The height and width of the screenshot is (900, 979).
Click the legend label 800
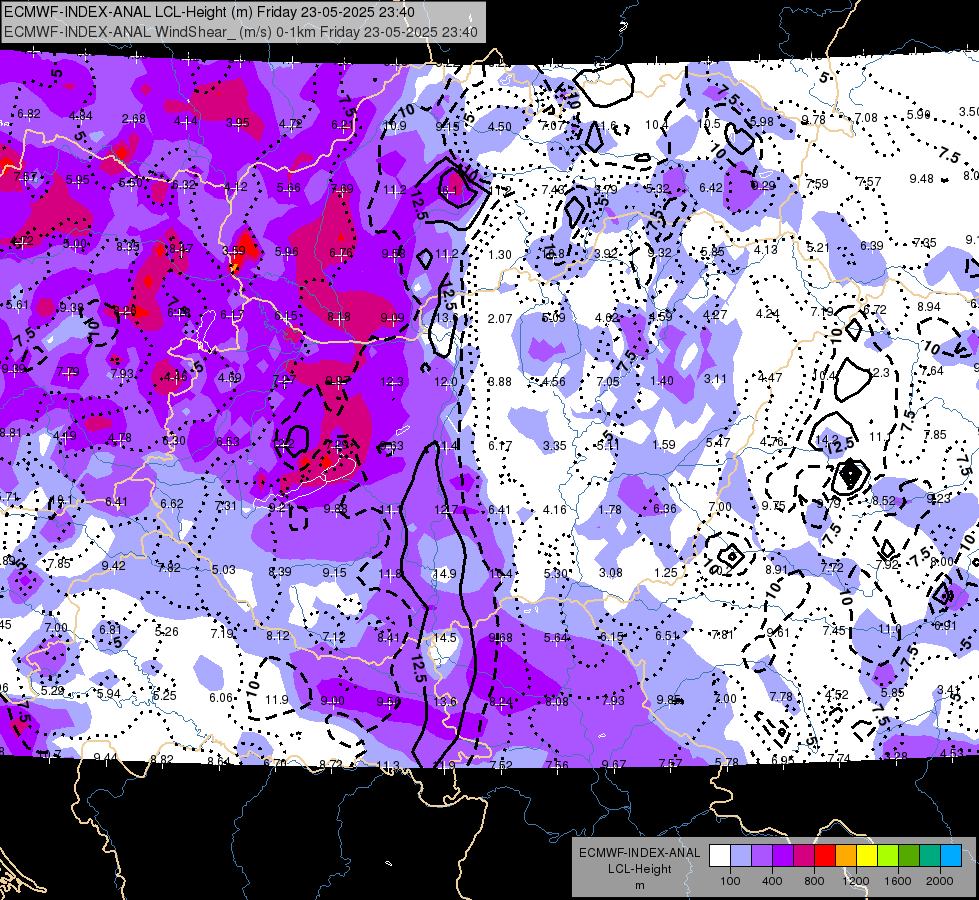tap(814, 881)
